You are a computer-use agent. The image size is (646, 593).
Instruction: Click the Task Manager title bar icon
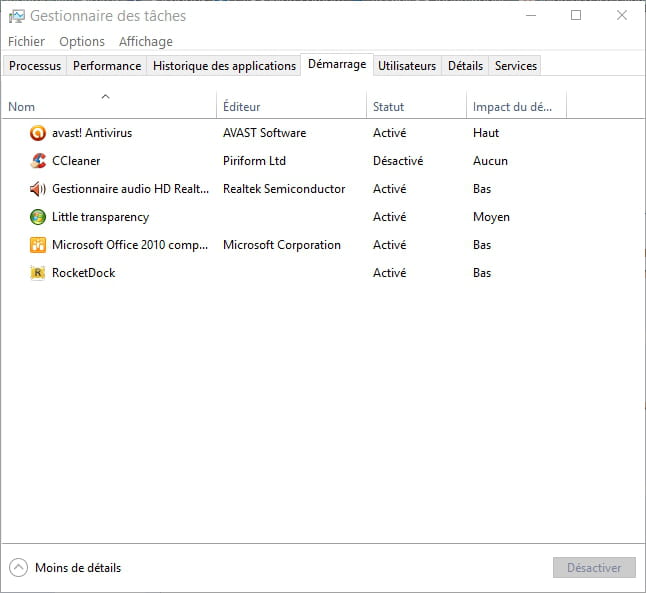point(17,16)
